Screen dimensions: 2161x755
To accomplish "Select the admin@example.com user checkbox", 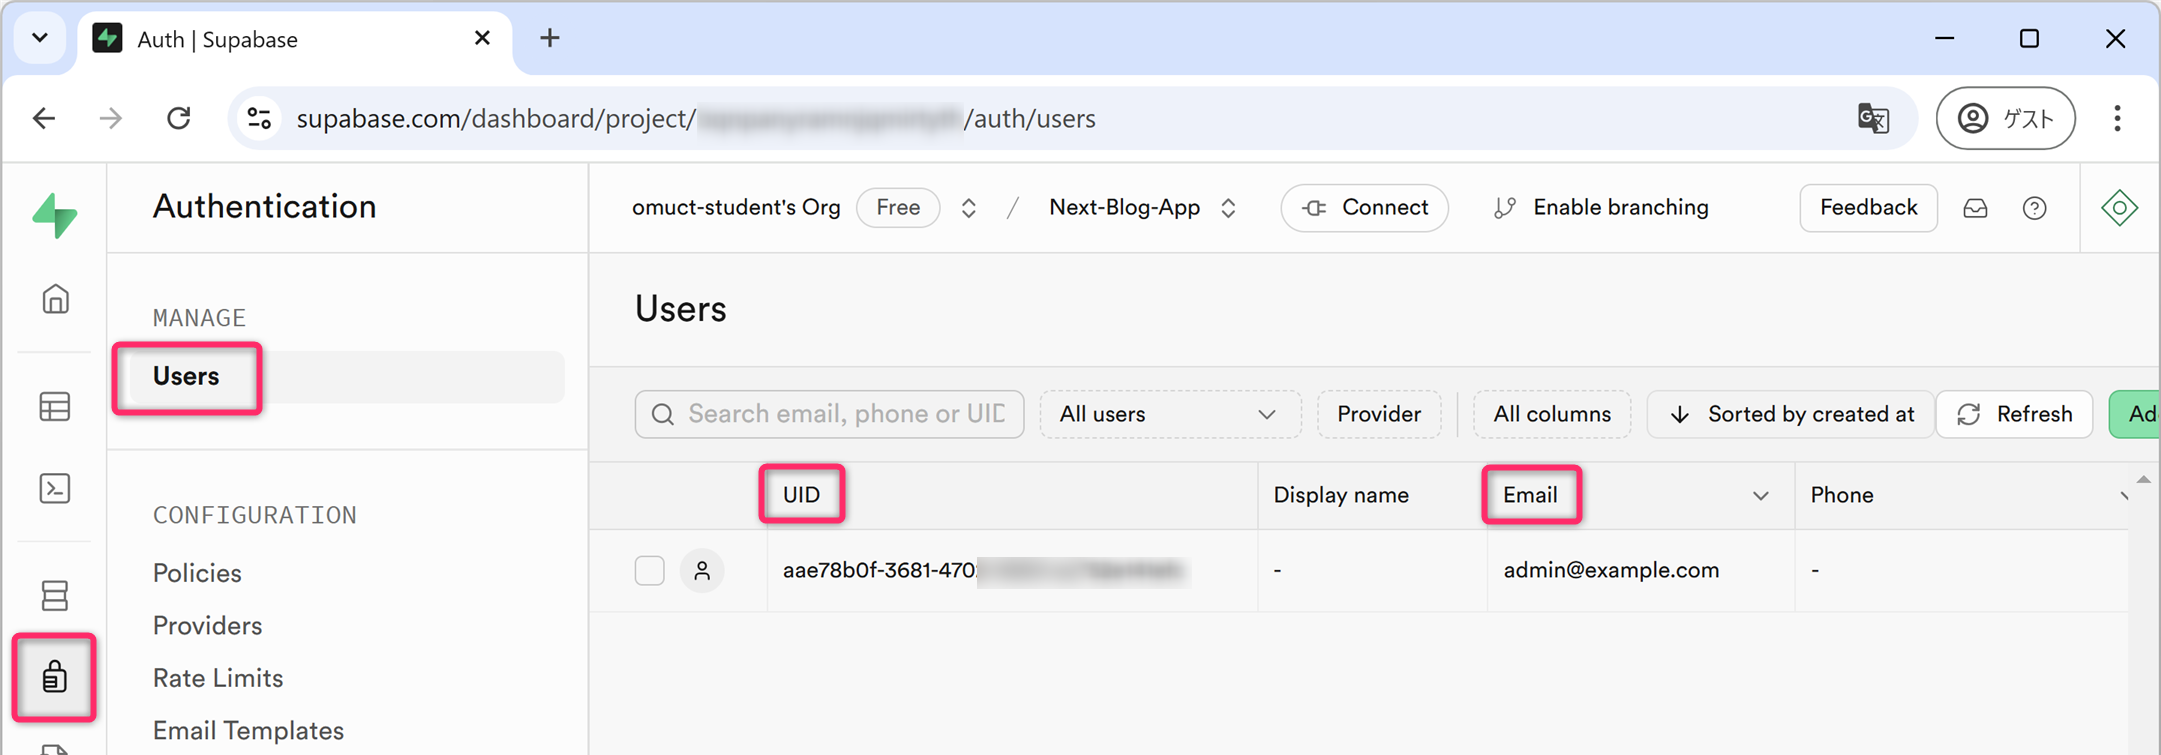I will pos(649,570).
